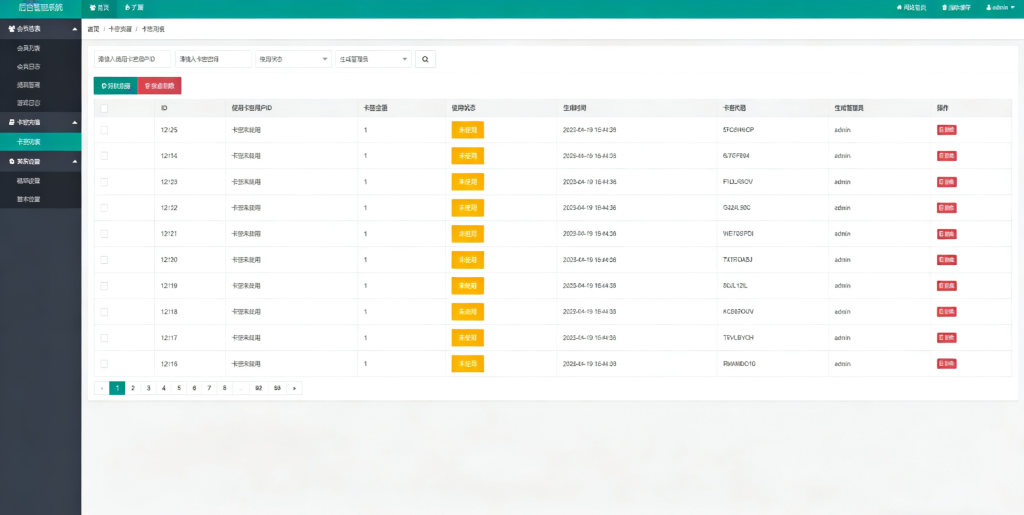Select the highlighted 卡密列表 sidebar item
This screenshot has width=1024, height=515.
coord(40,141)
